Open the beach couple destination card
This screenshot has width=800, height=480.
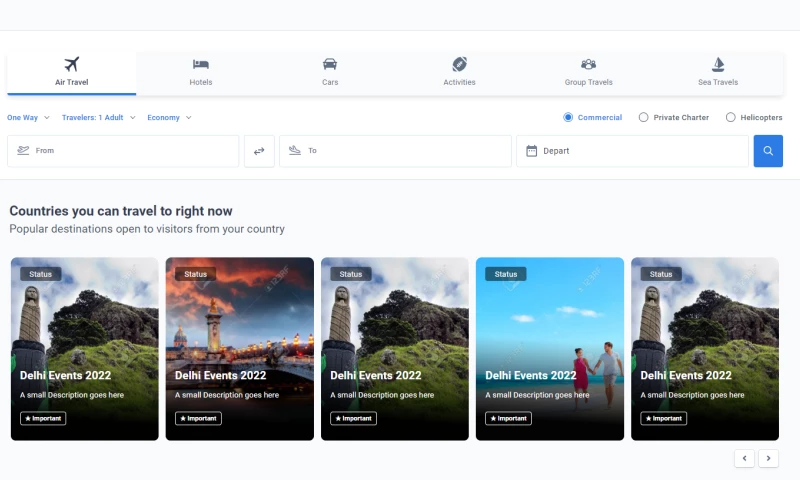[550, 349]
